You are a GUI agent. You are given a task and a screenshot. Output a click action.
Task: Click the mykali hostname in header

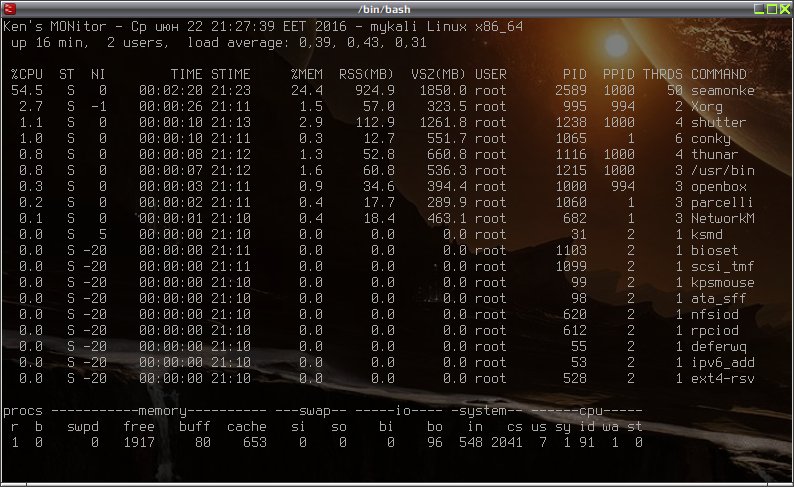pos(393,26)
